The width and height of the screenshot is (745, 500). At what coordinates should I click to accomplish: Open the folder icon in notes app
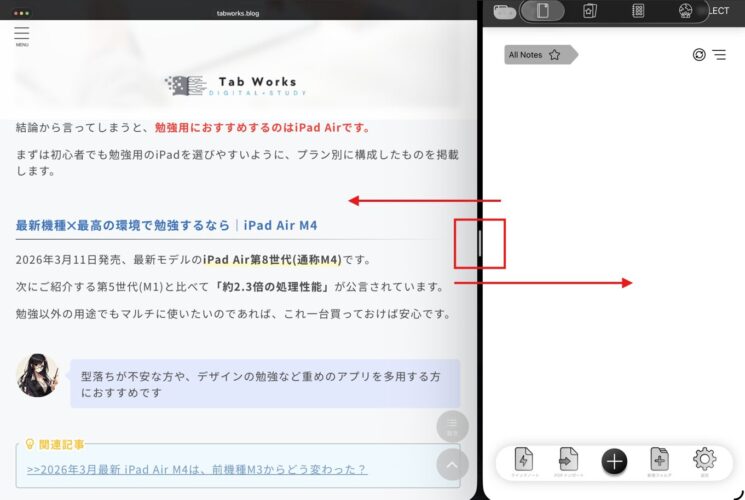pyautogui.click(x=504, y=12)
